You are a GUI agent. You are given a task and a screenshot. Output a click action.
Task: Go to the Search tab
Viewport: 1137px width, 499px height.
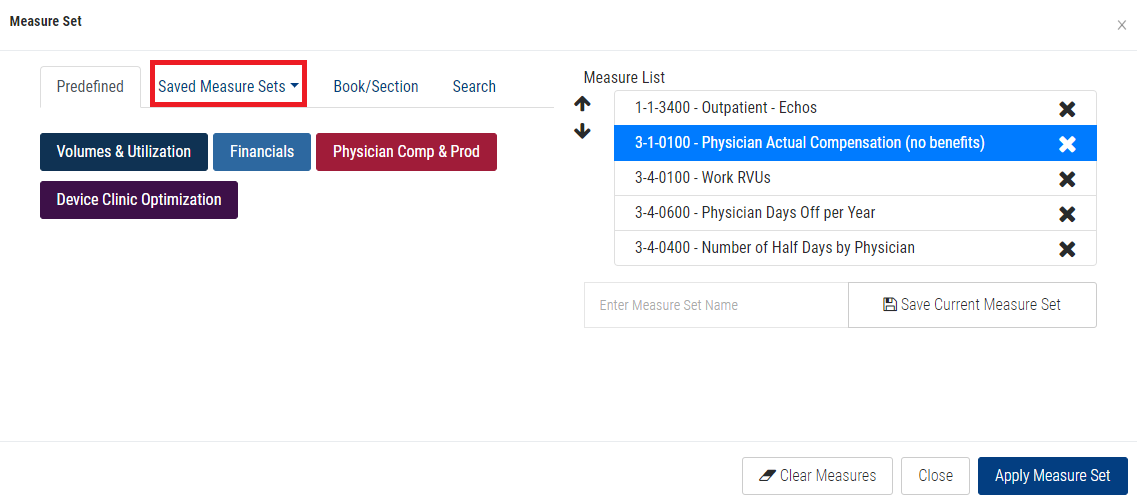(474, 87)
